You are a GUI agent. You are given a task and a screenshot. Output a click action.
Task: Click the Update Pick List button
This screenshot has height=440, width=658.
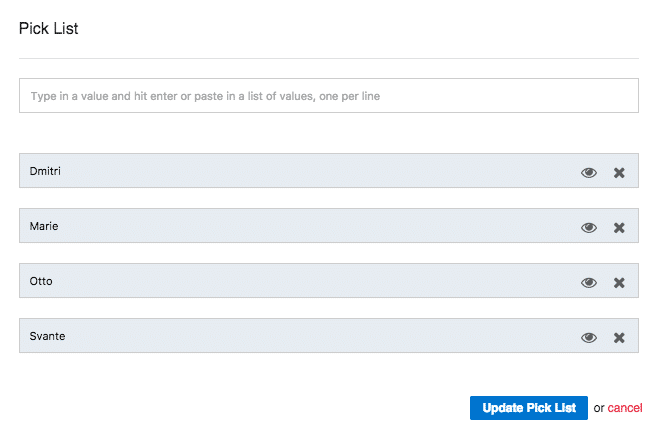(529, 408)
